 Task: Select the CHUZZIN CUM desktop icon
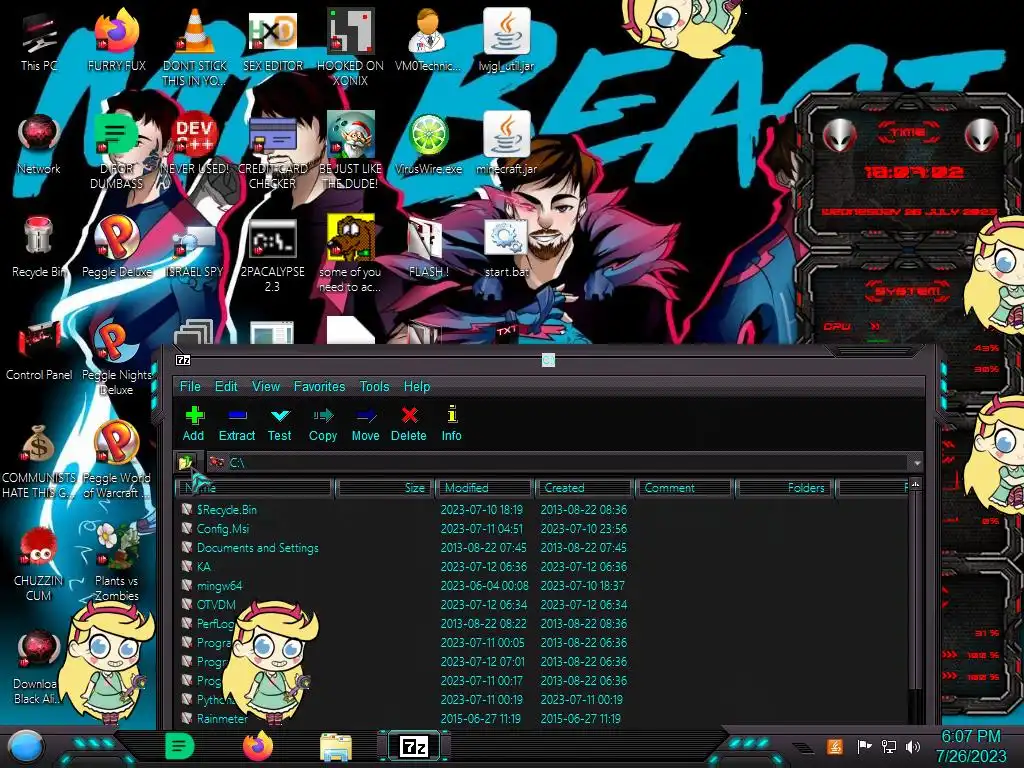pos(39,562)
